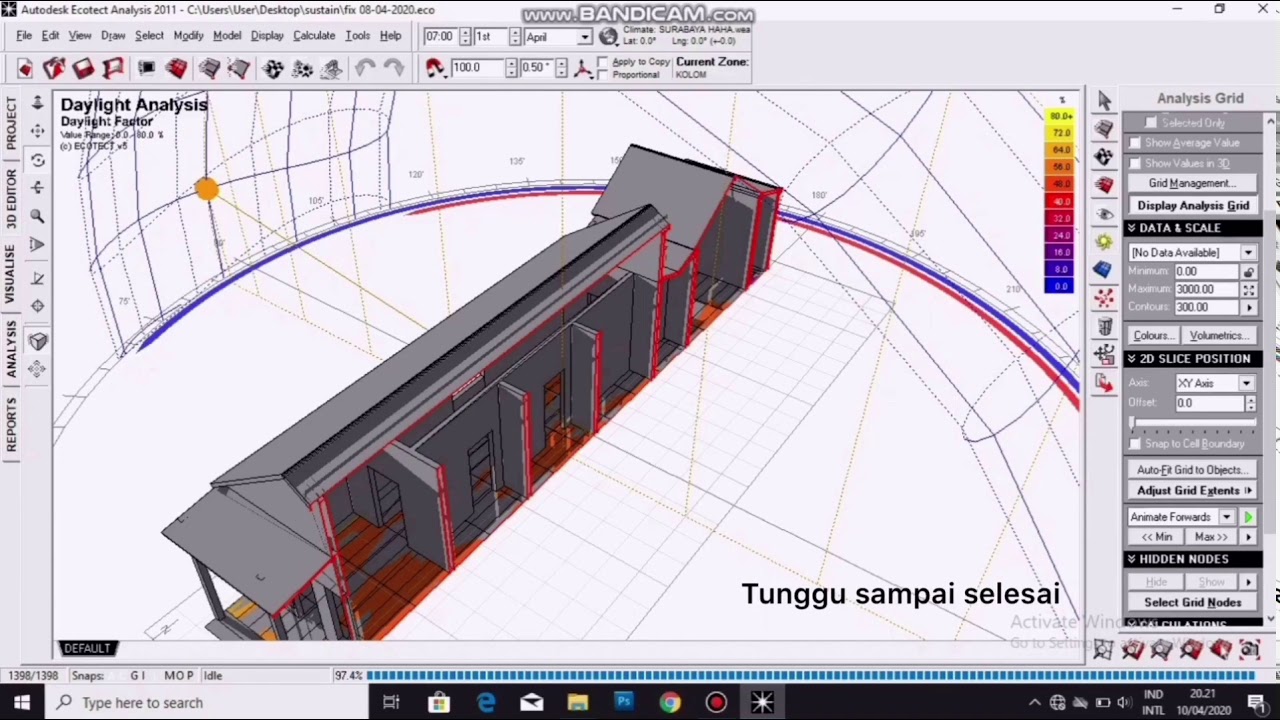Click the green play animation button
The height and width of the screenshot is (720, 1280).
click(1248, 517)
